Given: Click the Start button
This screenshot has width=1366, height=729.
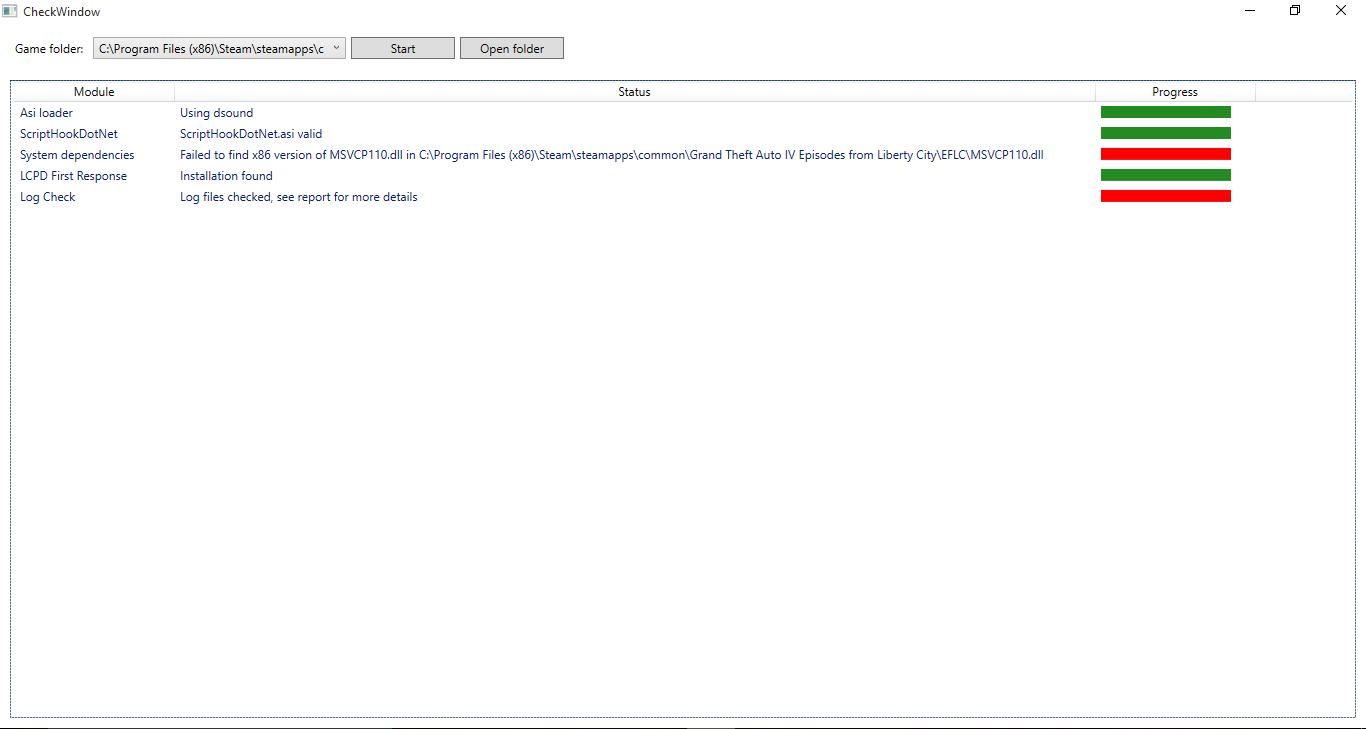Looking at the screenshot, I should 403,48.
